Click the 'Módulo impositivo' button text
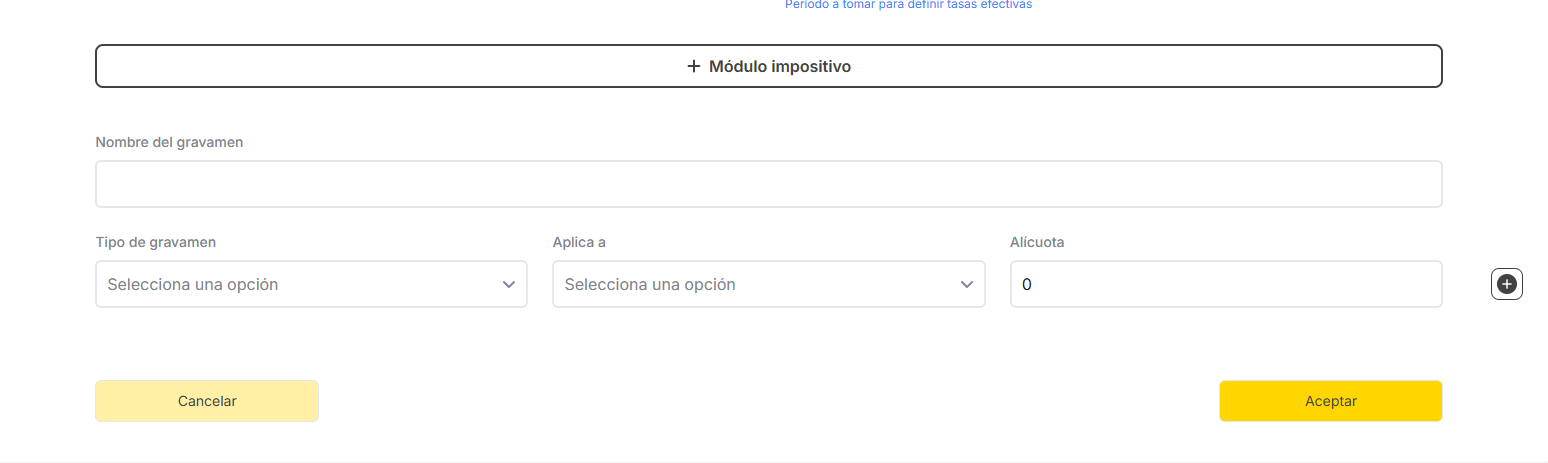Image resolution: width=1548 pixels, height=463 pixels. pyautogui.click(x=780, y=67)
